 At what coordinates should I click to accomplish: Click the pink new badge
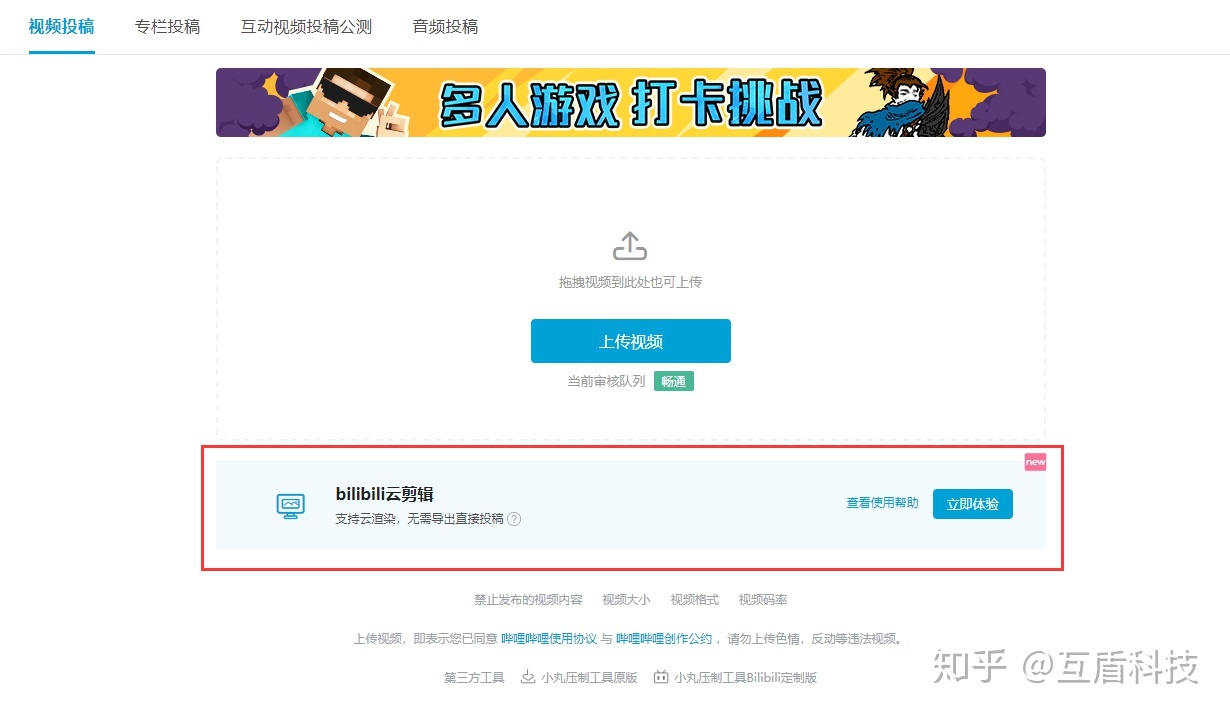(x=1035, y=462)
